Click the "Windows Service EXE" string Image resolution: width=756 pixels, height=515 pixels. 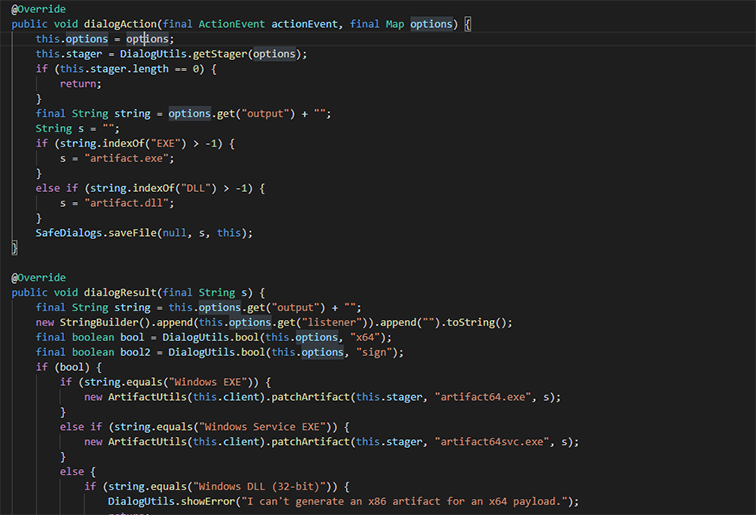click(262, 427)
